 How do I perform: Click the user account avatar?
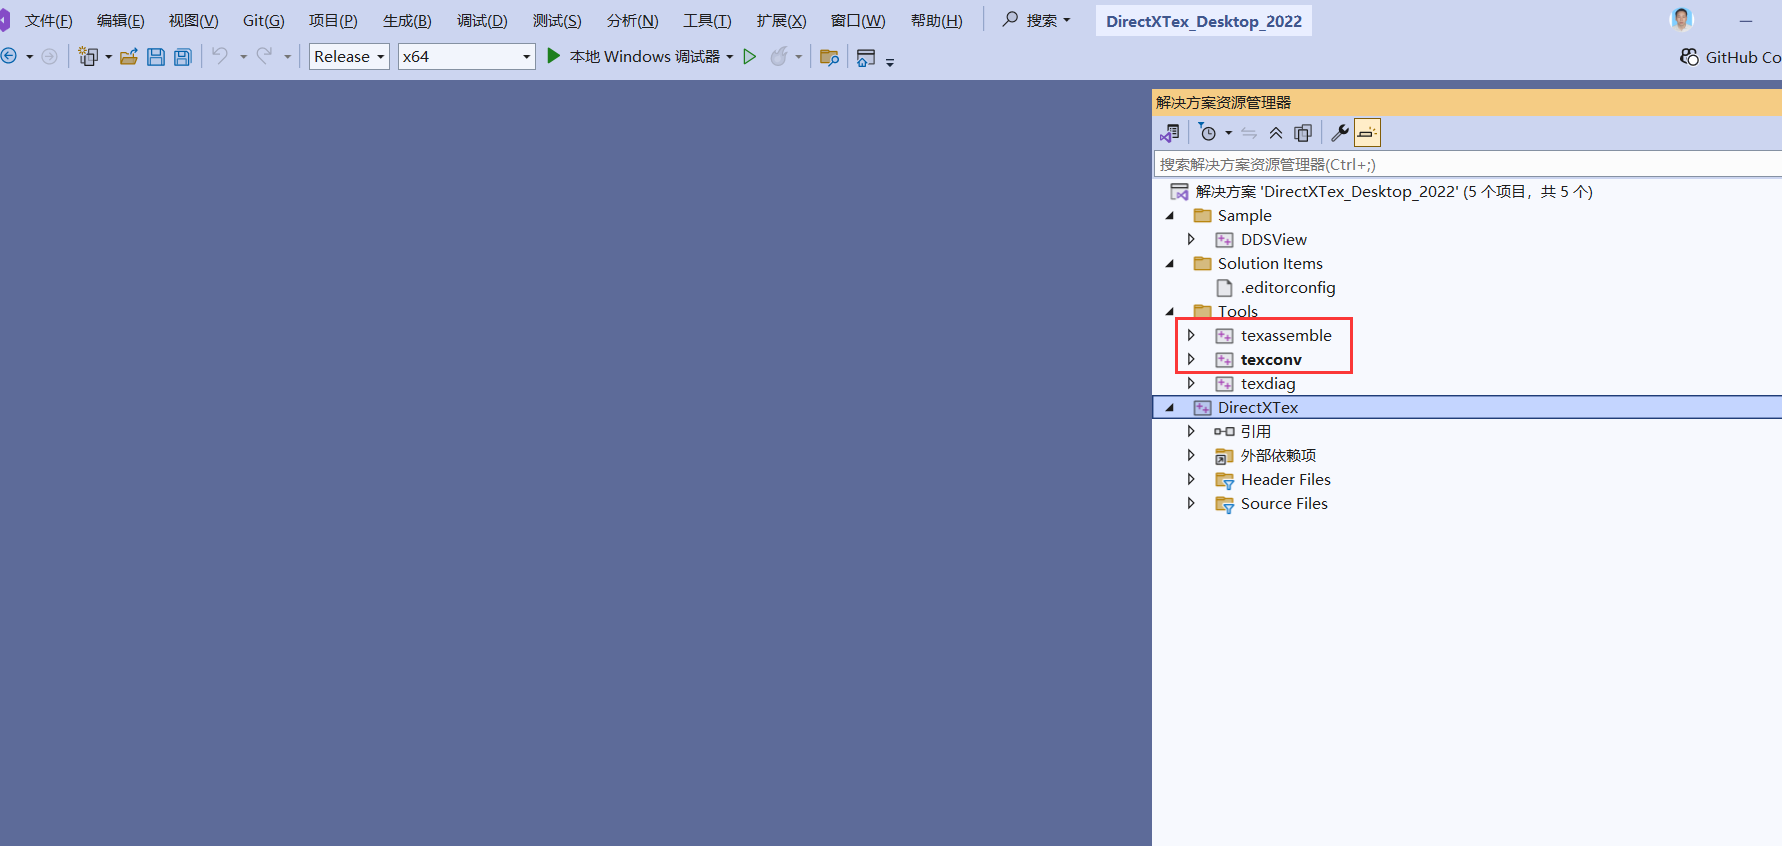coord(1682,19)
